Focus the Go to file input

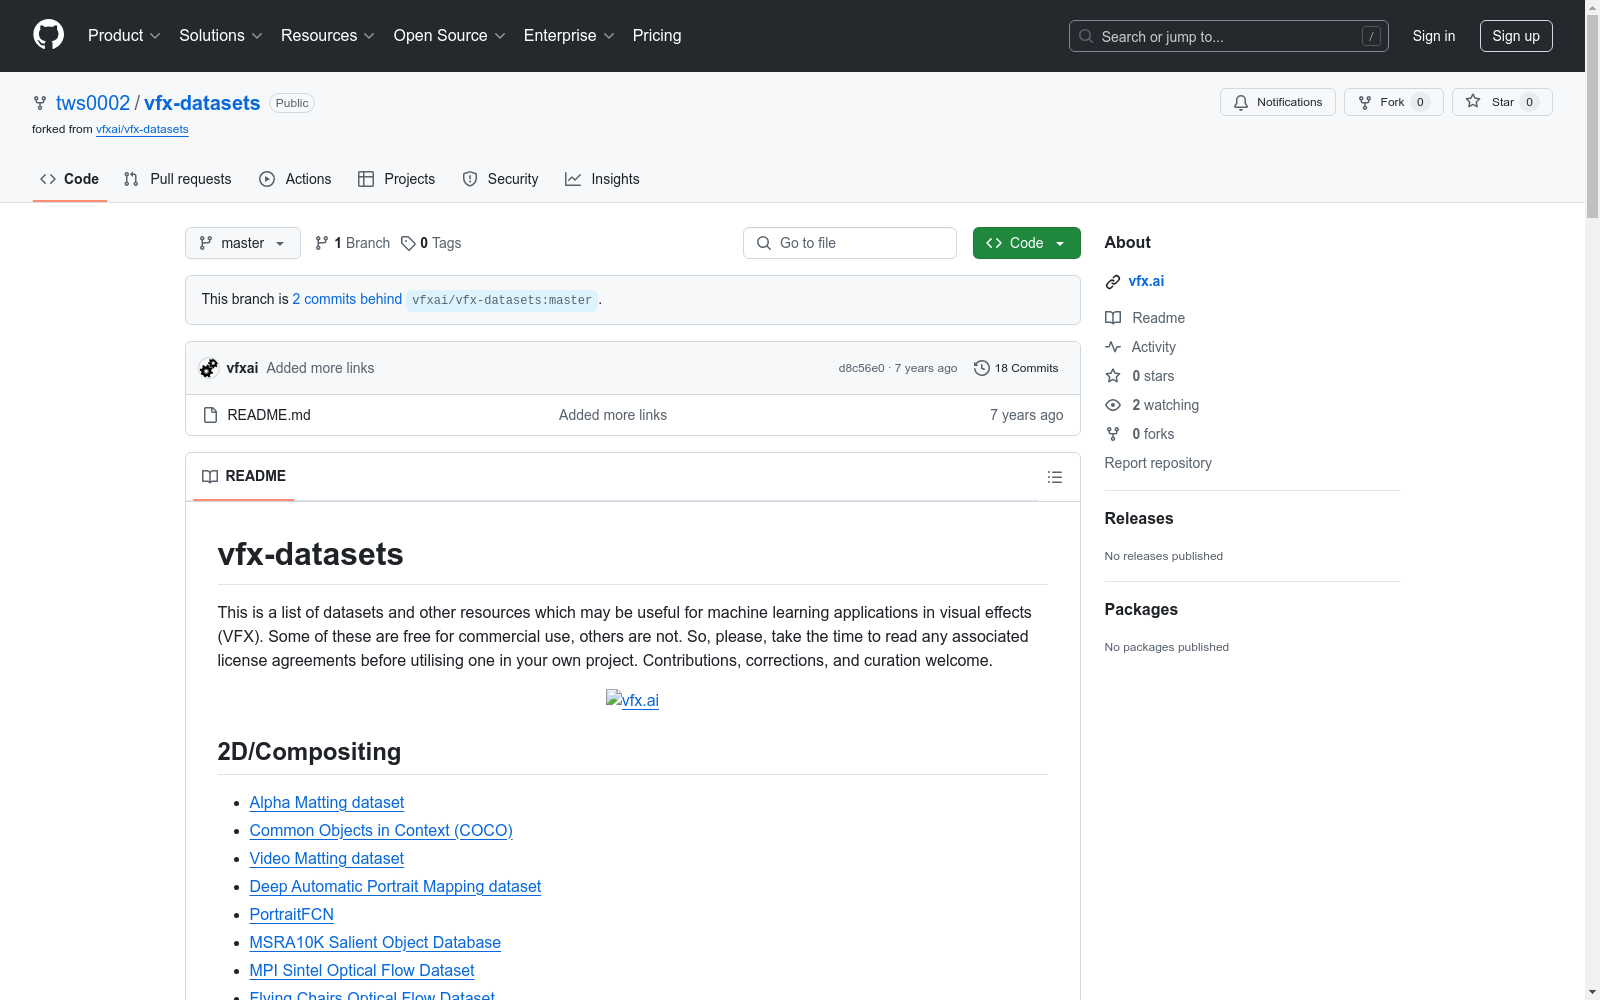pyautogui.click(x=850, y=243)
